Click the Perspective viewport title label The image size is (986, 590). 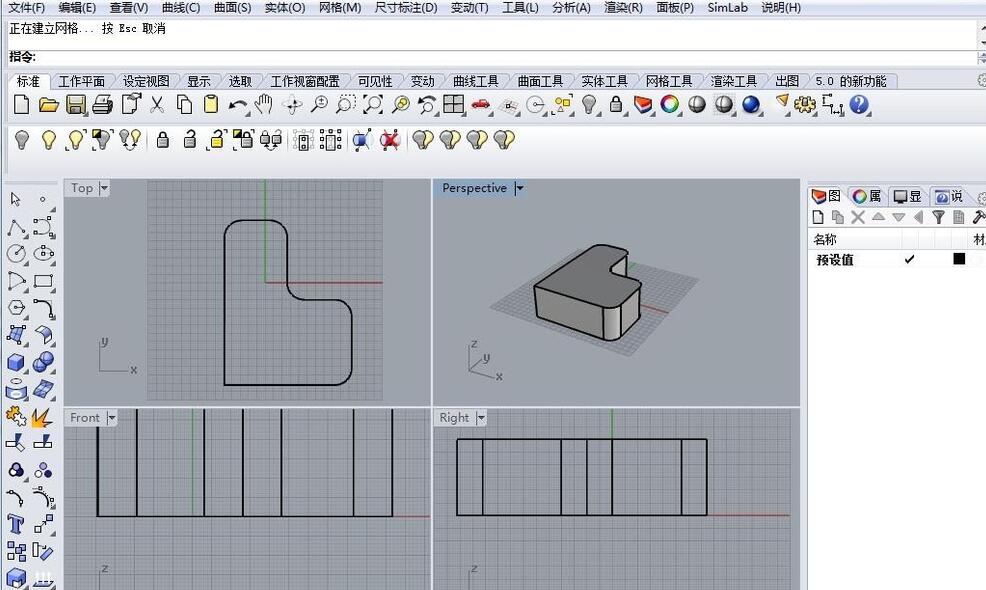pos(474,187)
